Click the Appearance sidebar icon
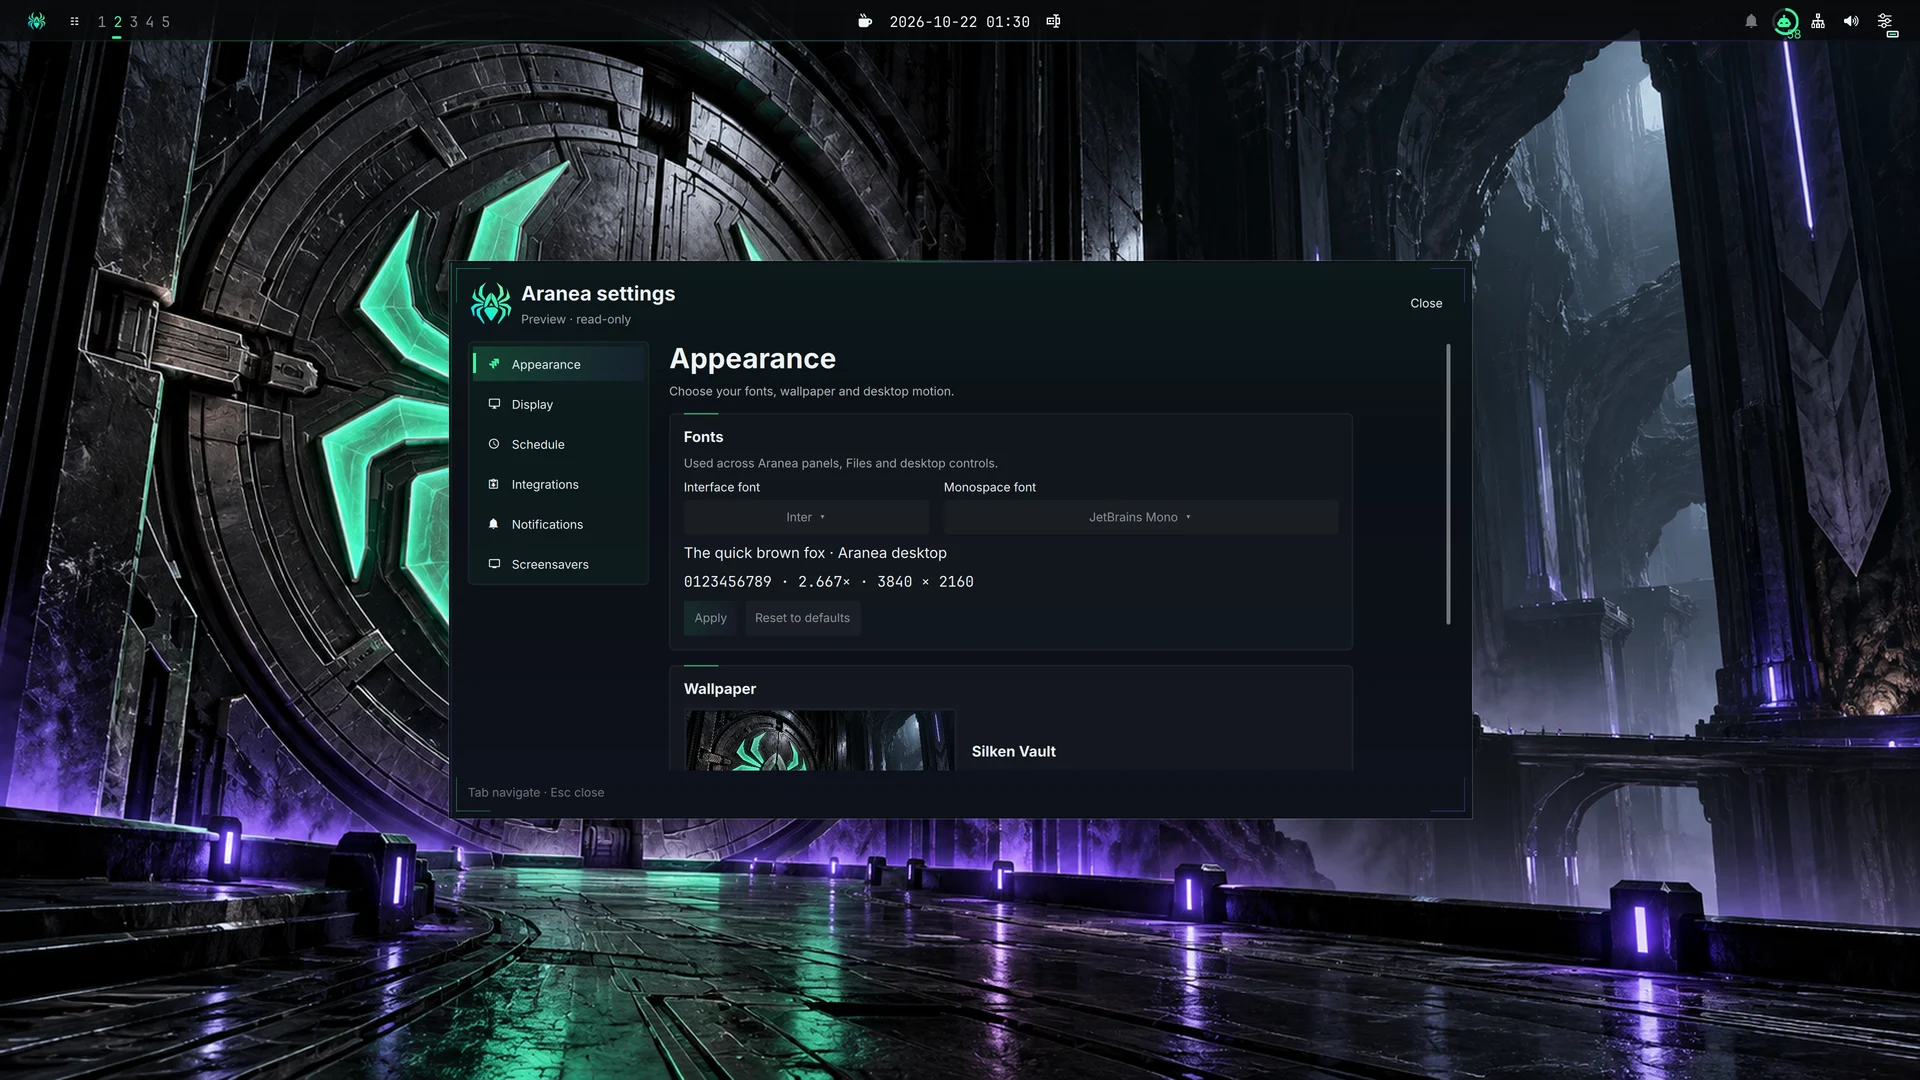The height and width of the screenshot is (1080, 1920). point(494,364)
